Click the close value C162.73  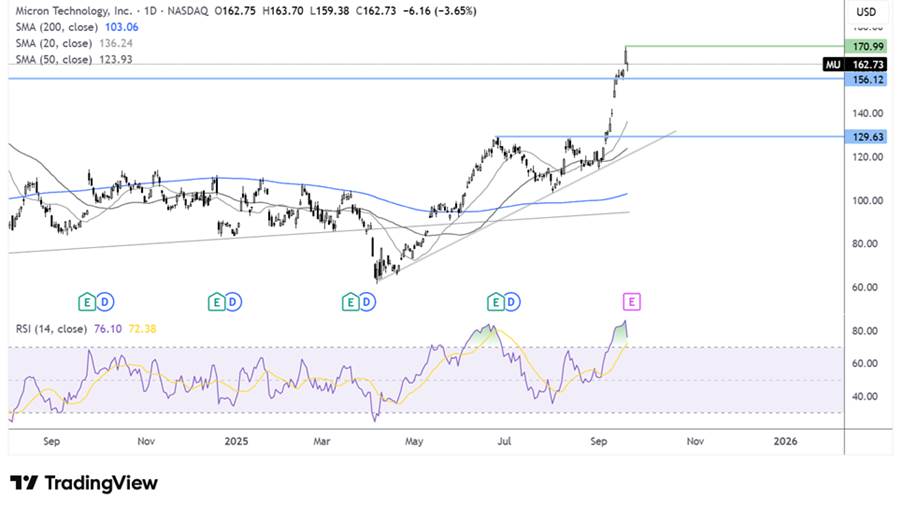(376, 11)
